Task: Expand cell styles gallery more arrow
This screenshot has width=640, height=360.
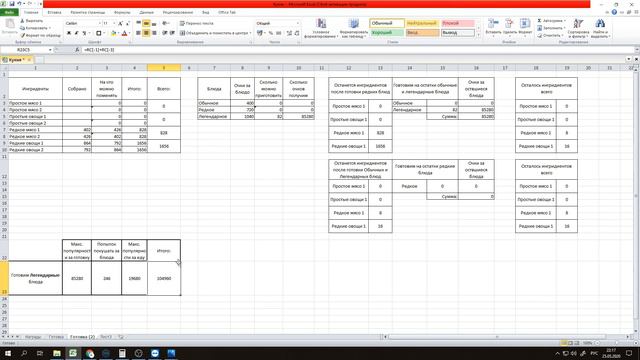Action: (x=478, y=35)
